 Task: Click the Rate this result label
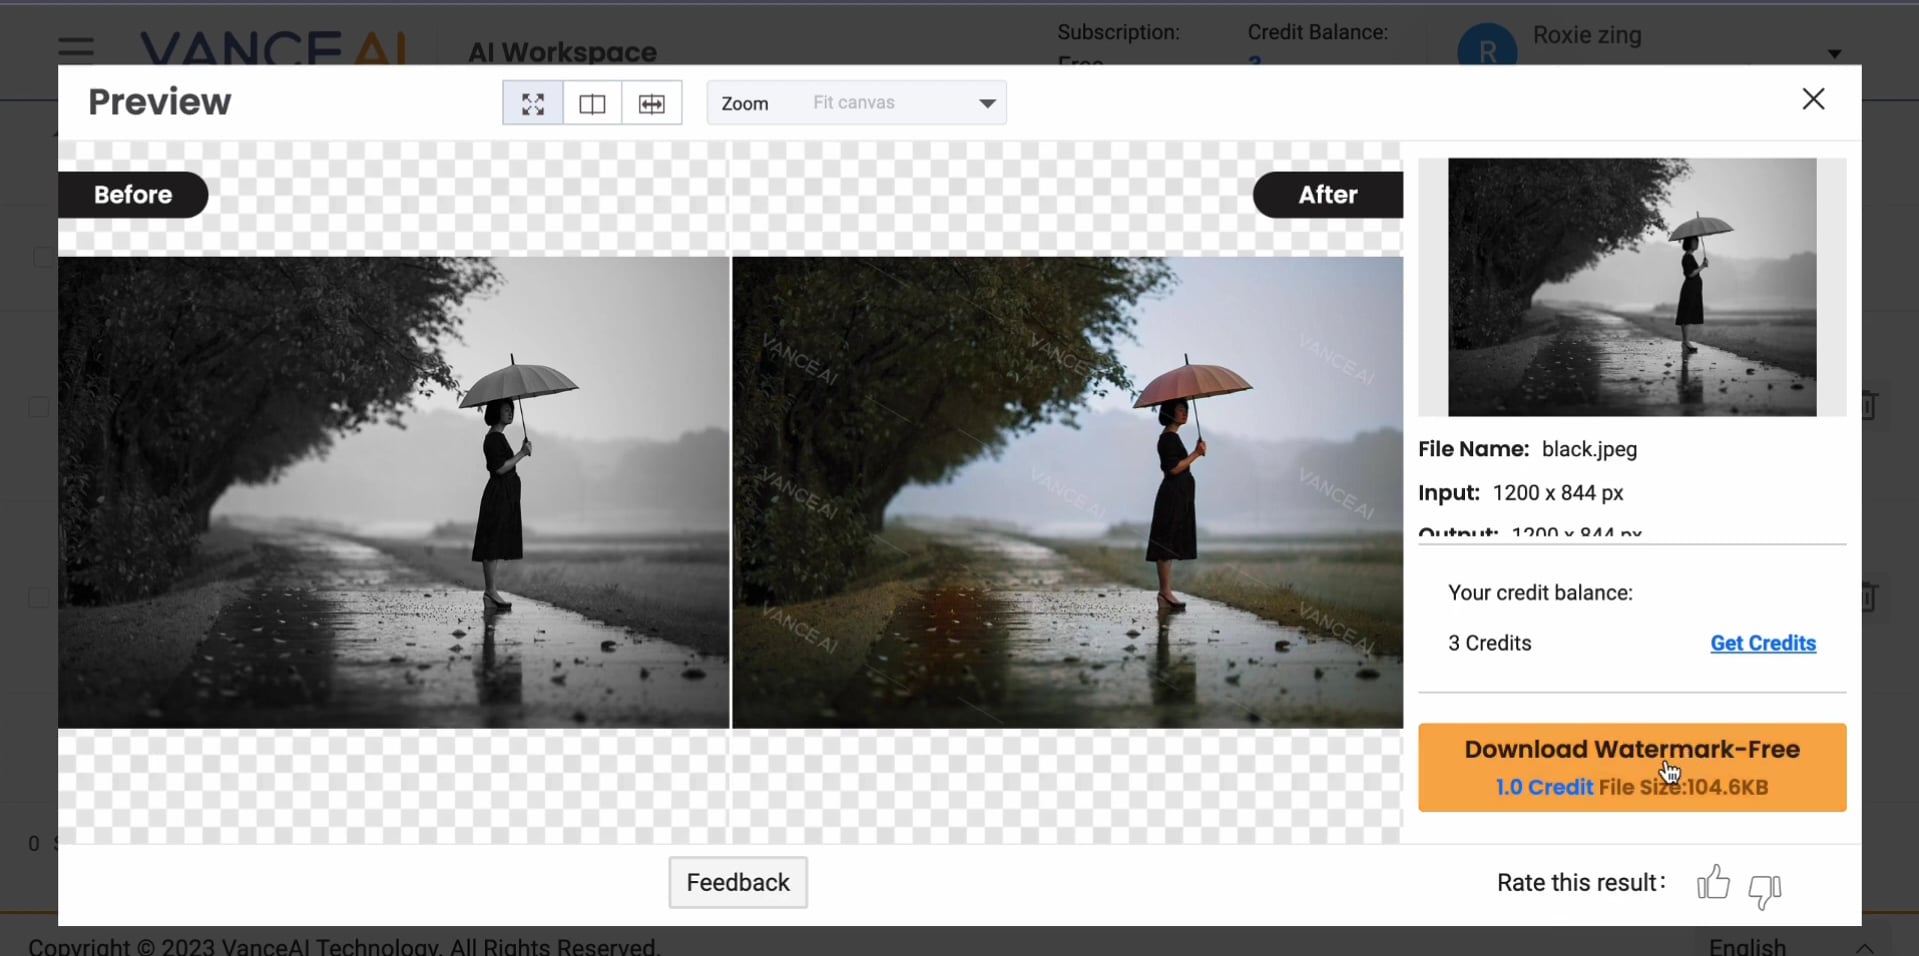pyautogui.click(x=1581, y=882)
